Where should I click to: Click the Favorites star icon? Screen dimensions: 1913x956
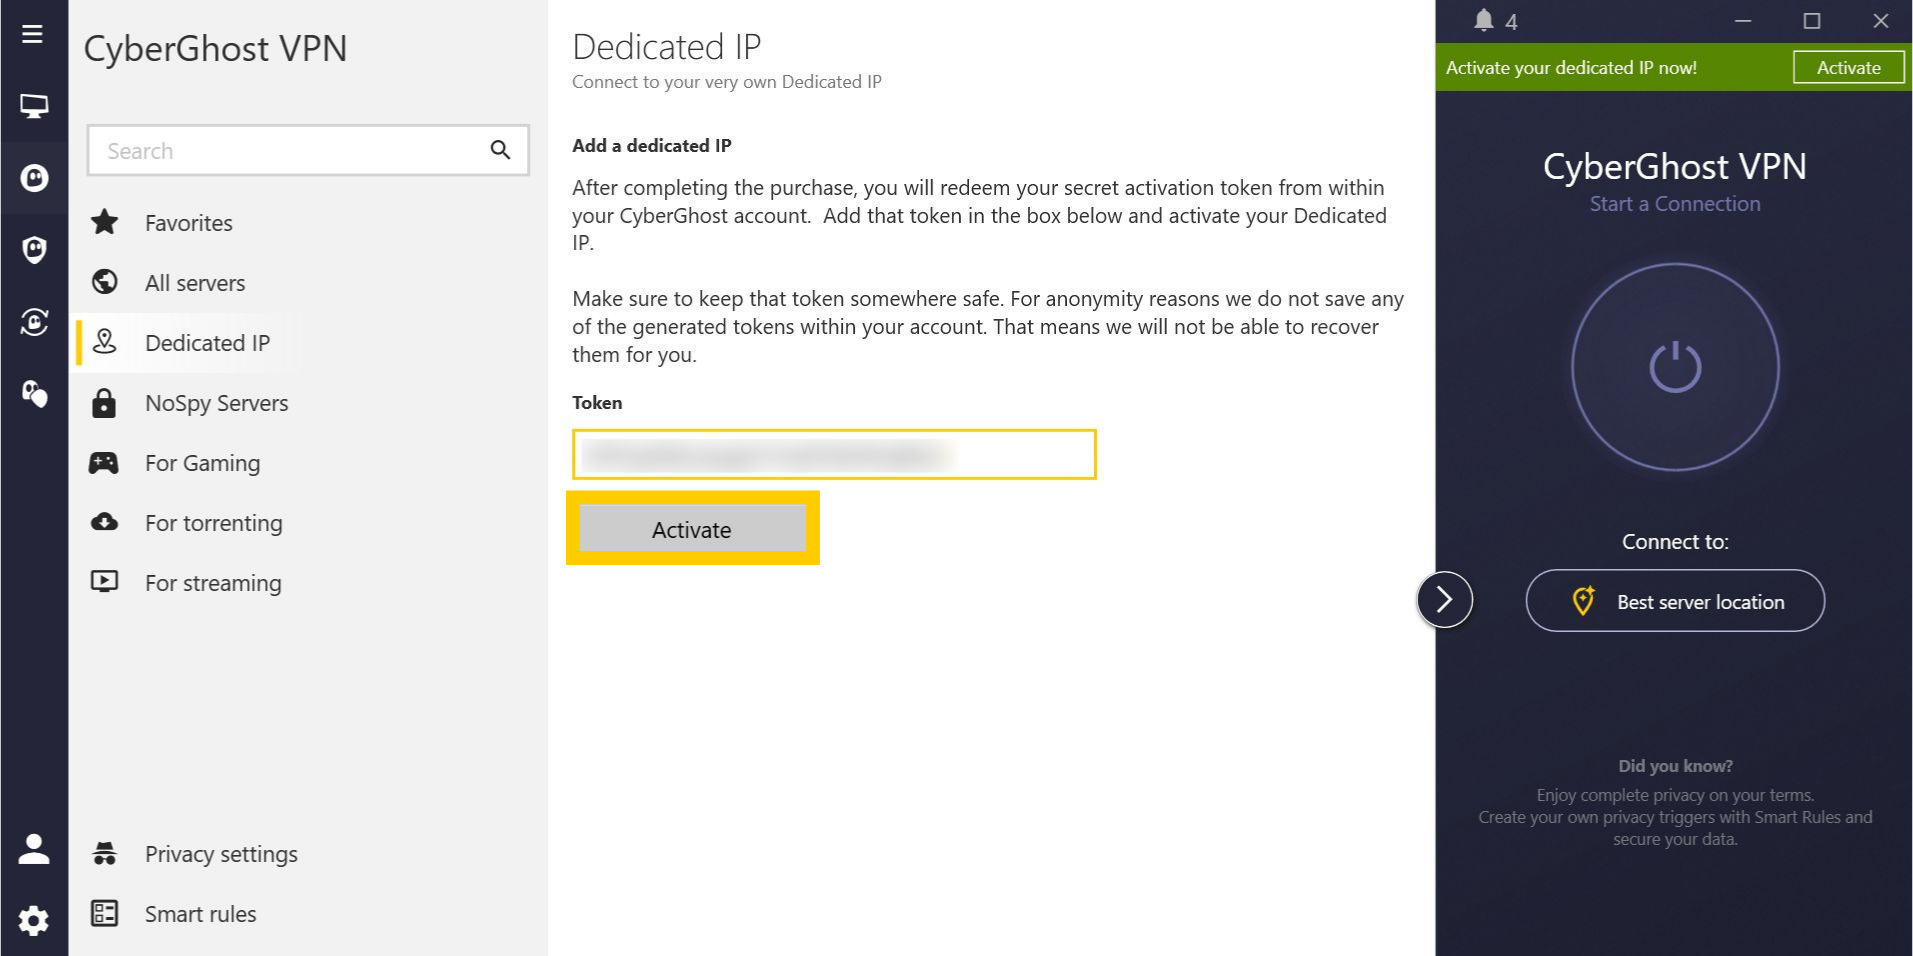(x=104, y=222)
